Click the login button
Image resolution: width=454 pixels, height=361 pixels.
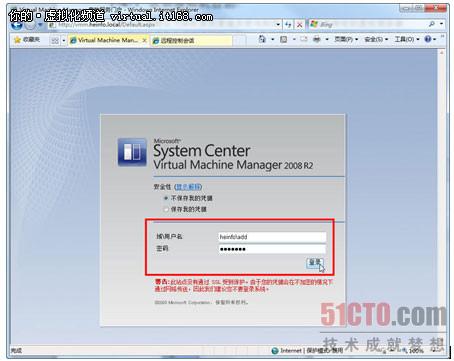point(315,263)
